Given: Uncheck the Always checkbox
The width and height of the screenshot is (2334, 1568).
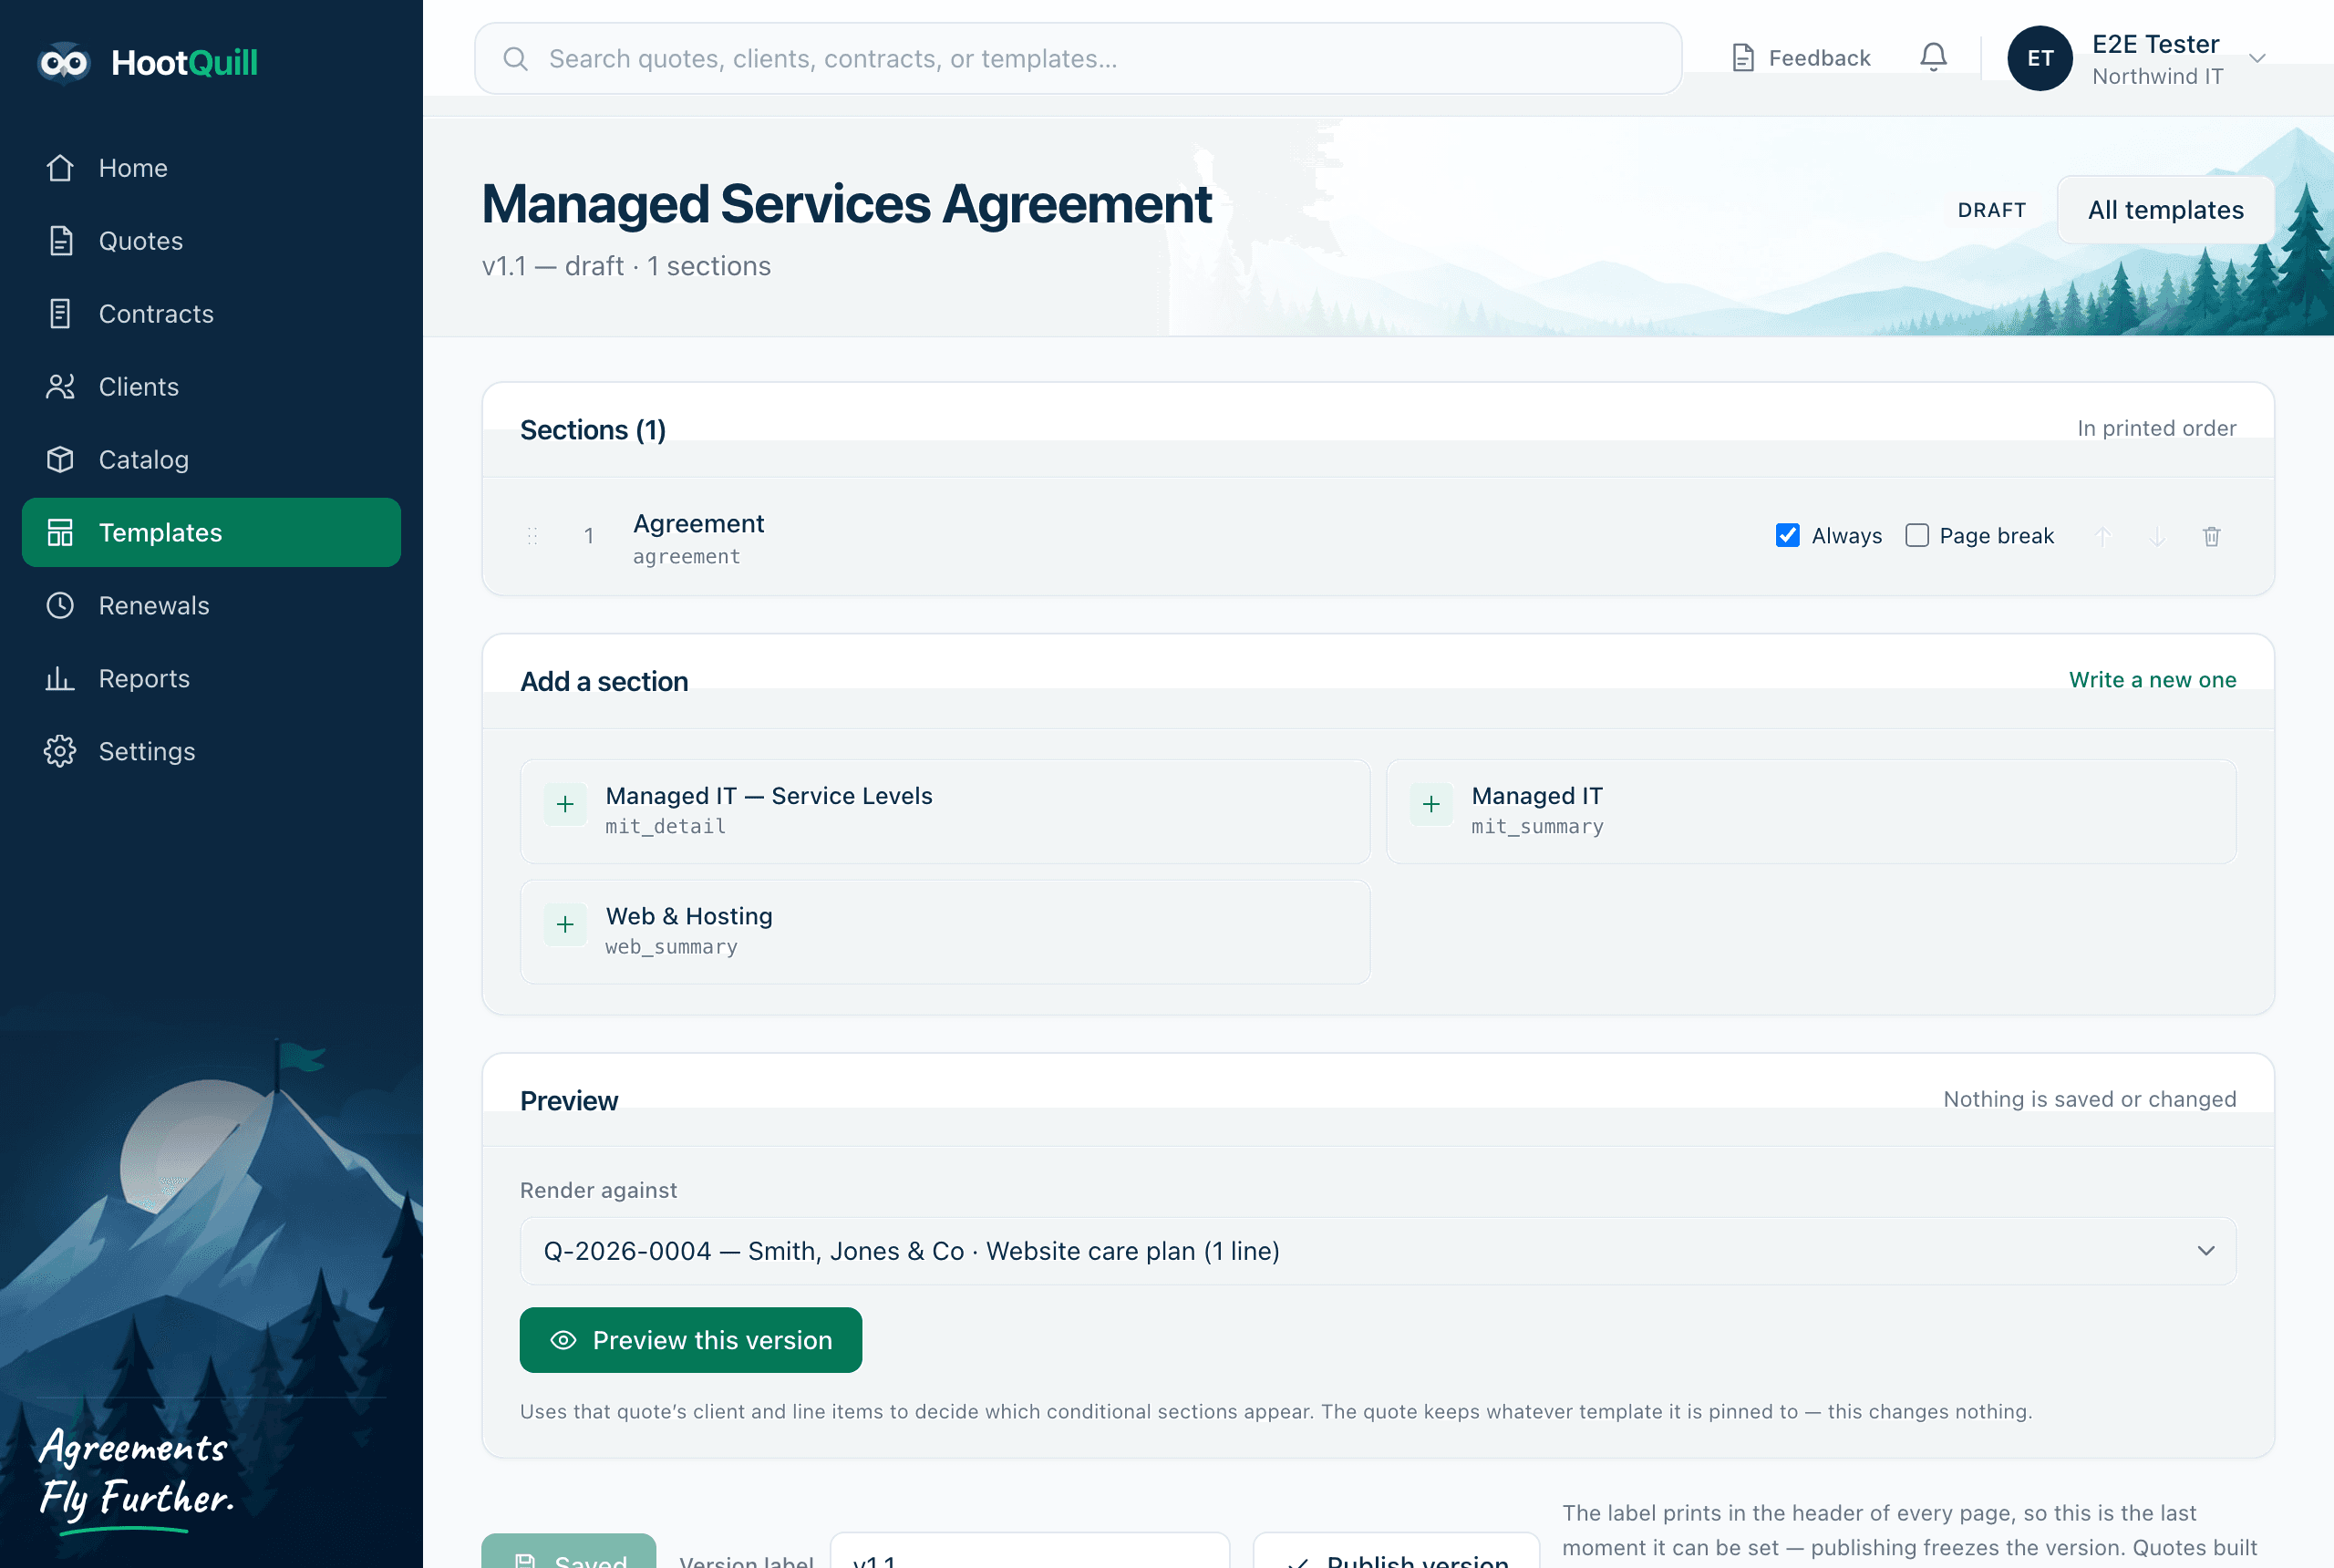Looking at the screenshot, I should coord(1787,535).
